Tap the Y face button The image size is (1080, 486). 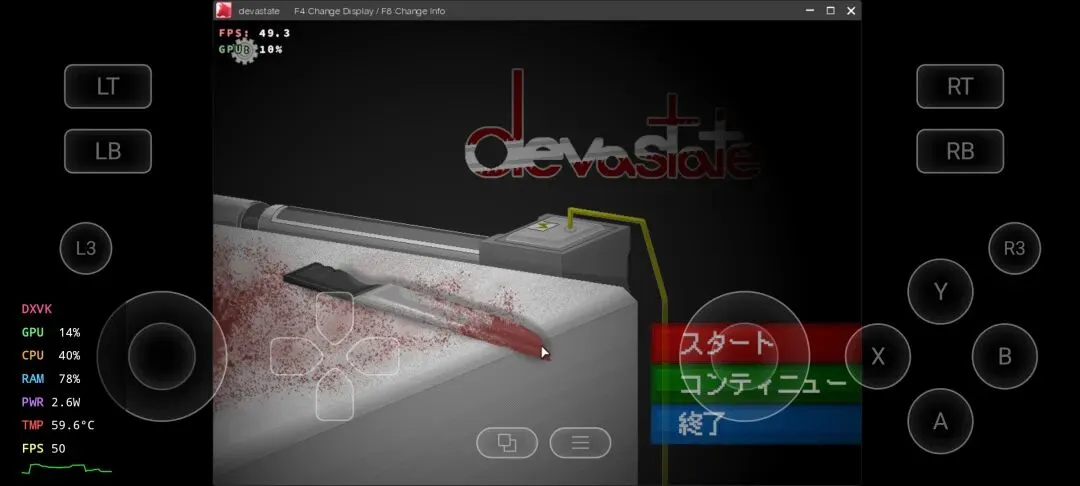(940, 292)
